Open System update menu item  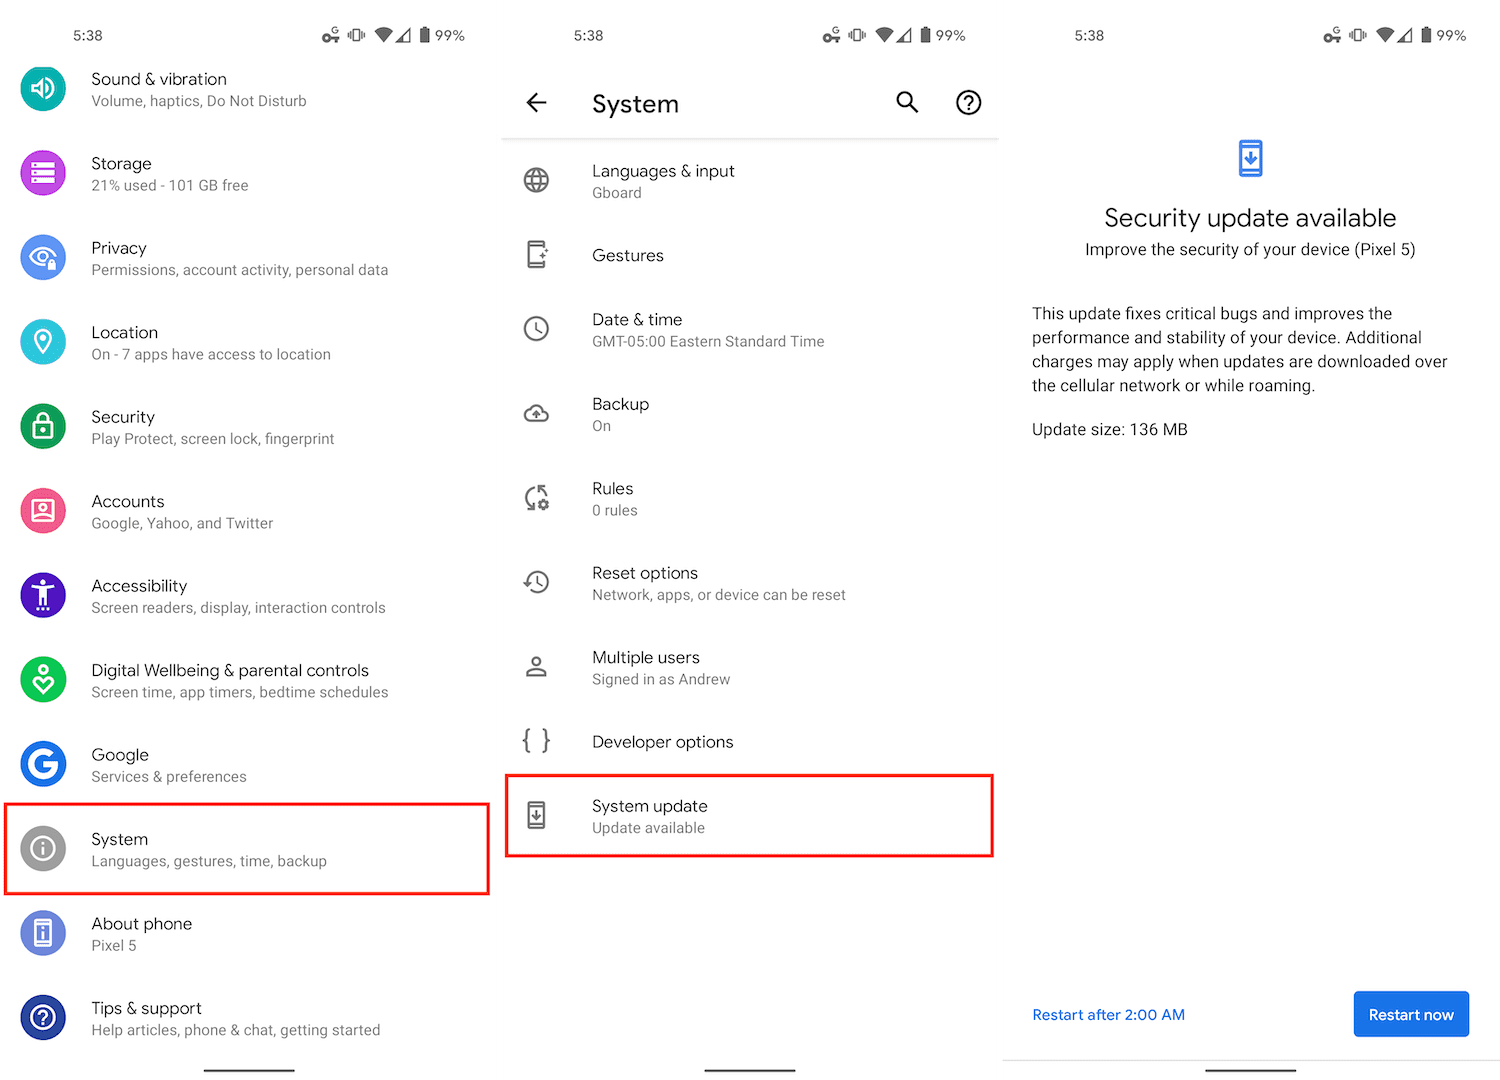point(749,816)
